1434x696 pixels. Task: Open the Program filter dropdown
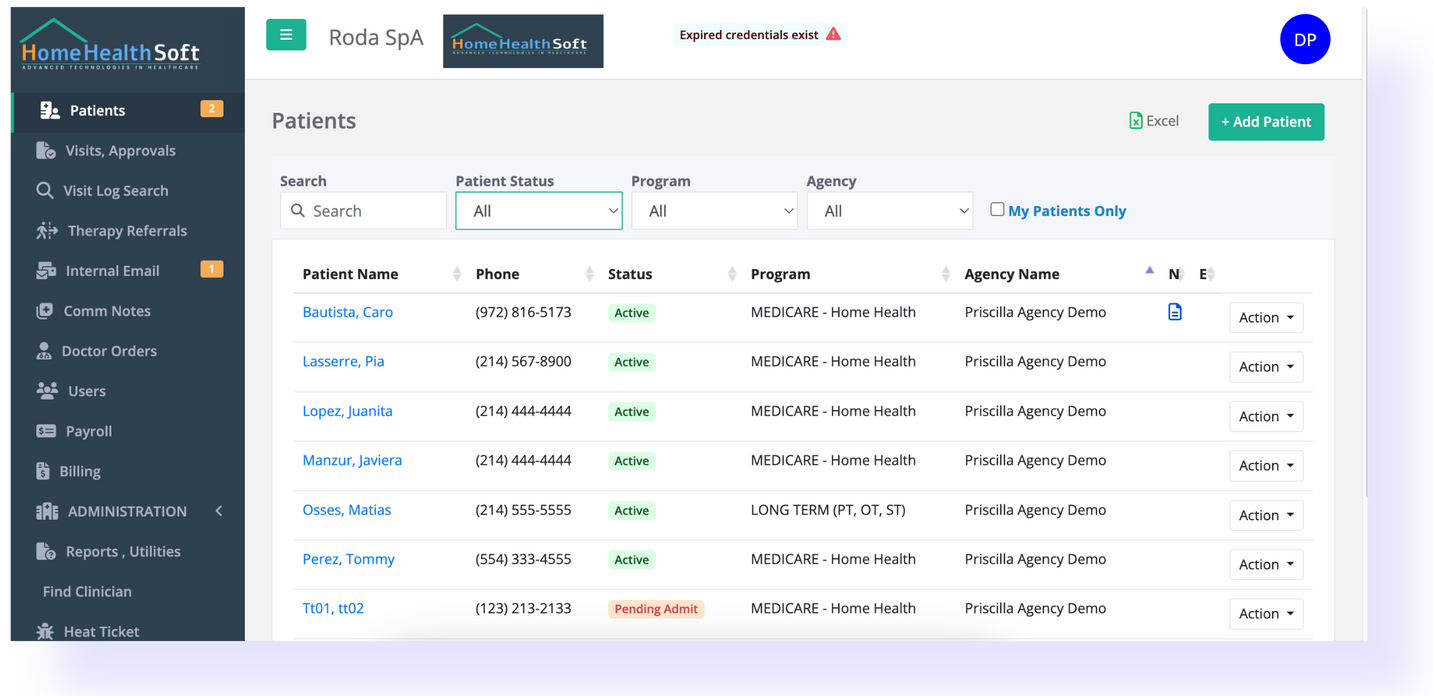coord(714,211)
